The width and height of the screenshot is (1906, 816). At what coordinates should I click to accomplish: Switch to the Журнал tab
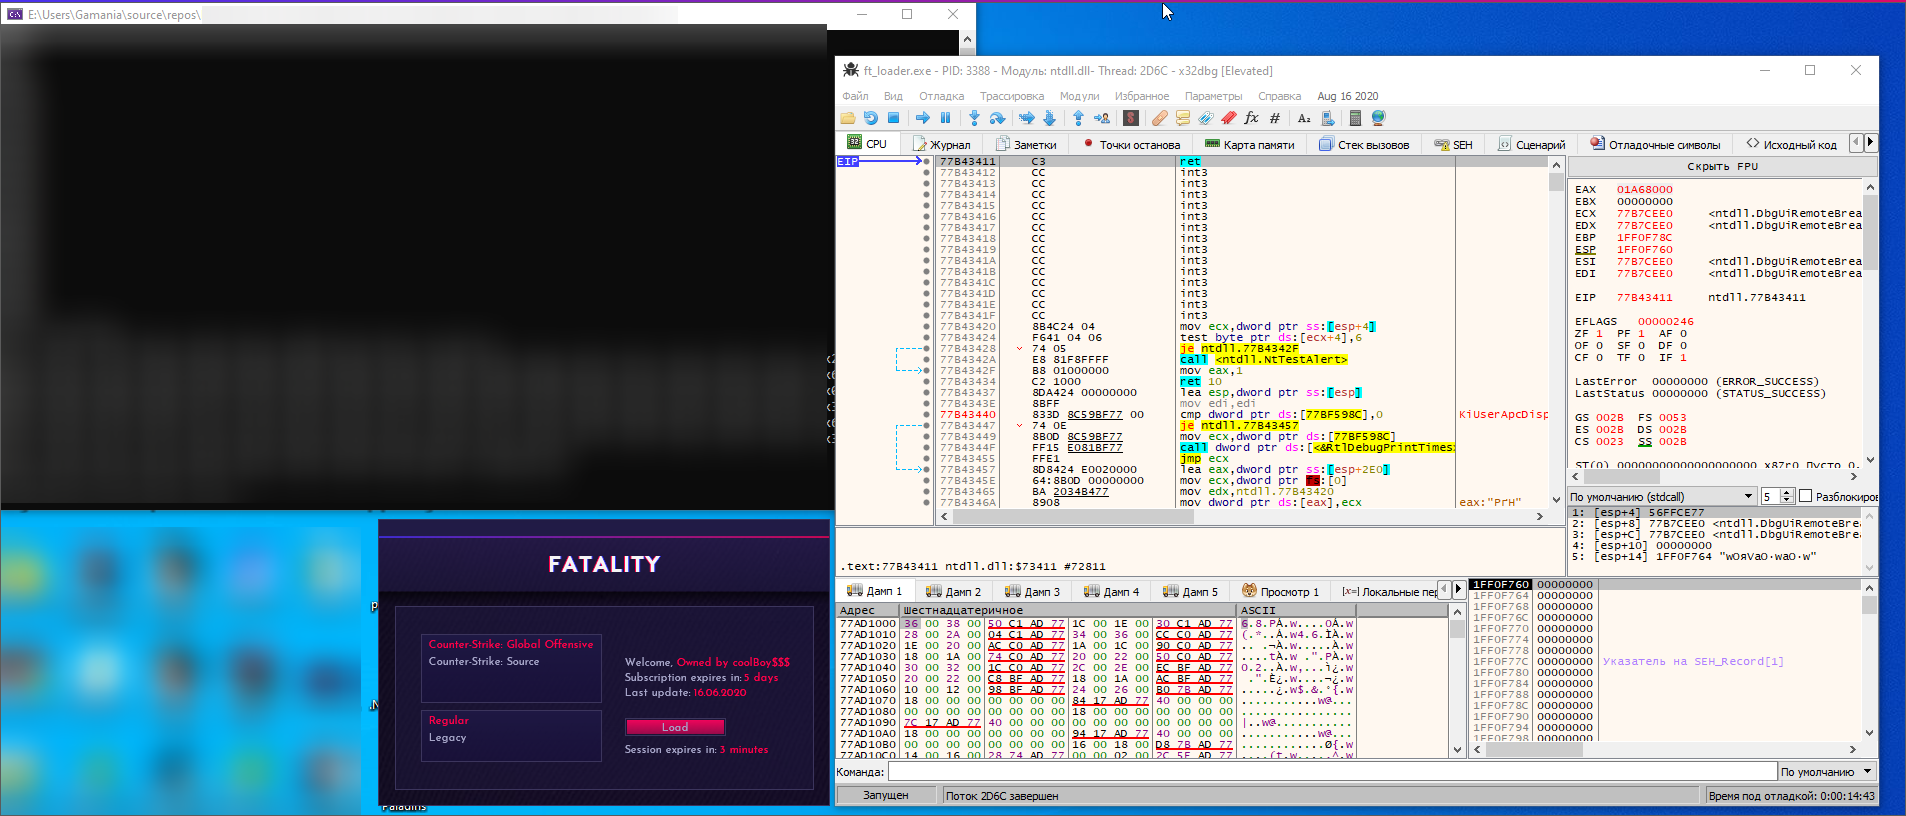tap(942, 144)
